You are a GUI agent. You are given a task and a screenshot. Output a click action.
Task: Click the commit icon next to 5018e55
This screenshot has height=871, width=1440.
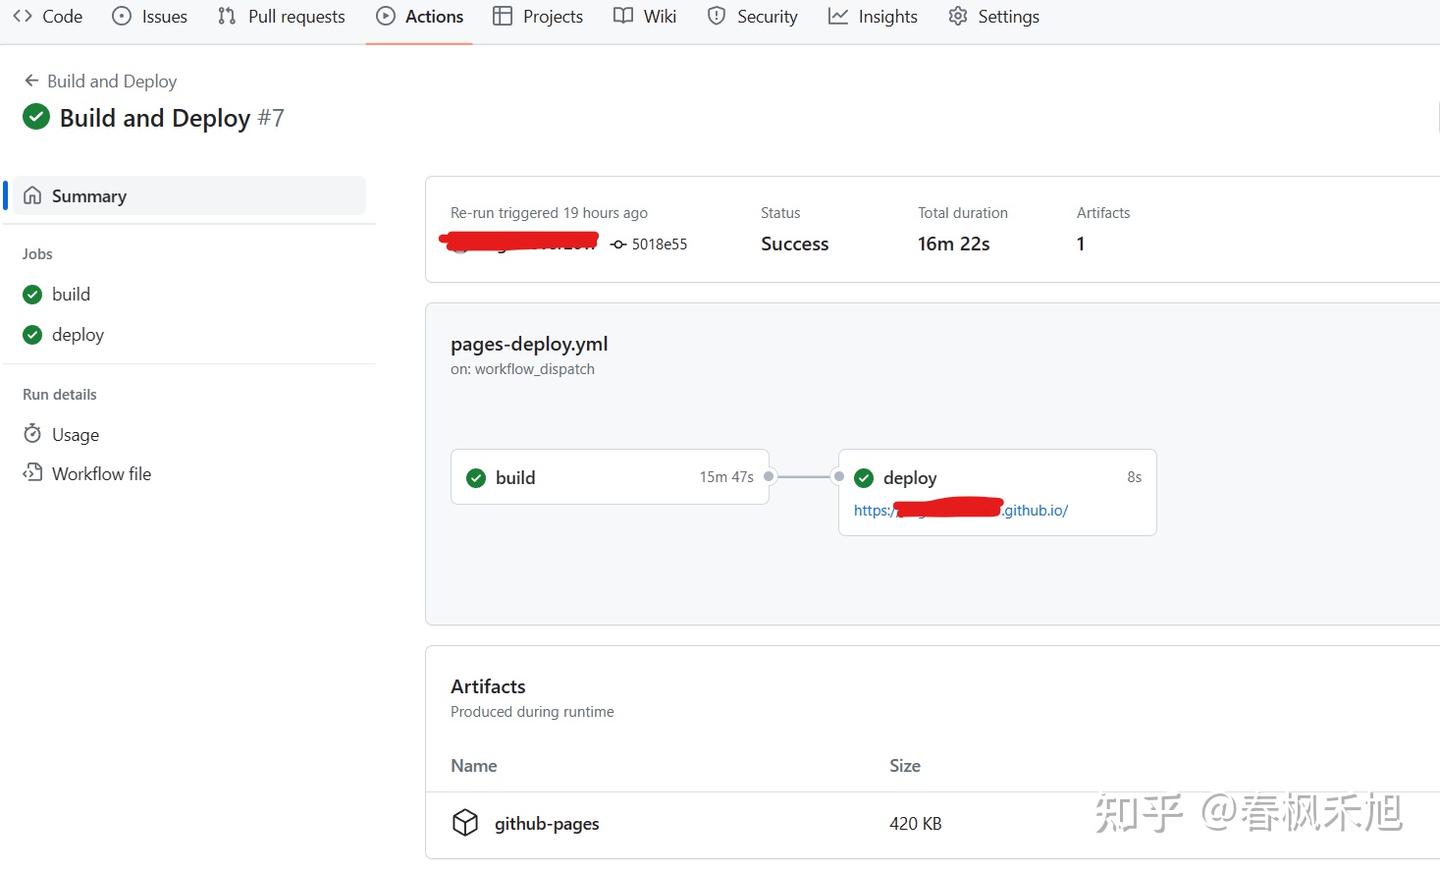point(617,244)
